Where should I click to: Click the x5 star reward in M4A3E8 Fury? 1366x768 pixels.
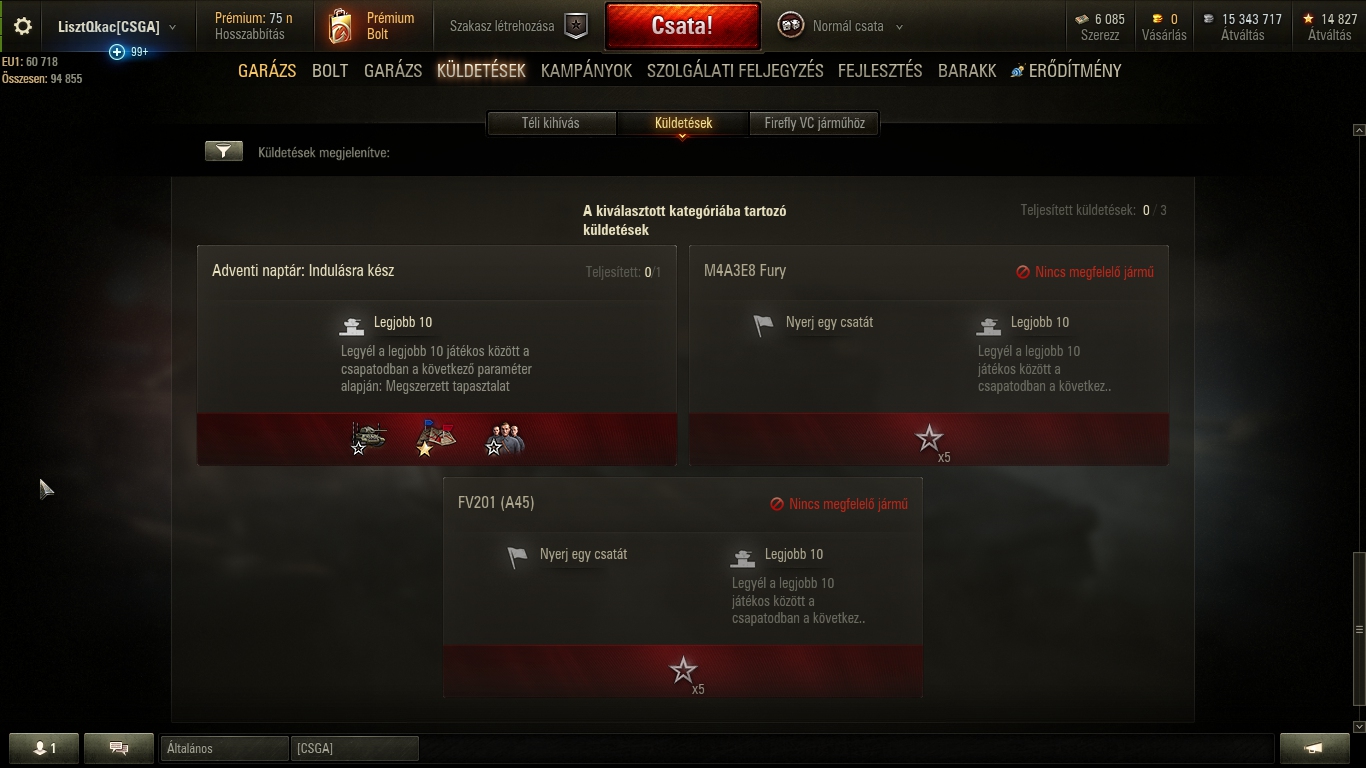pos(930,439)
